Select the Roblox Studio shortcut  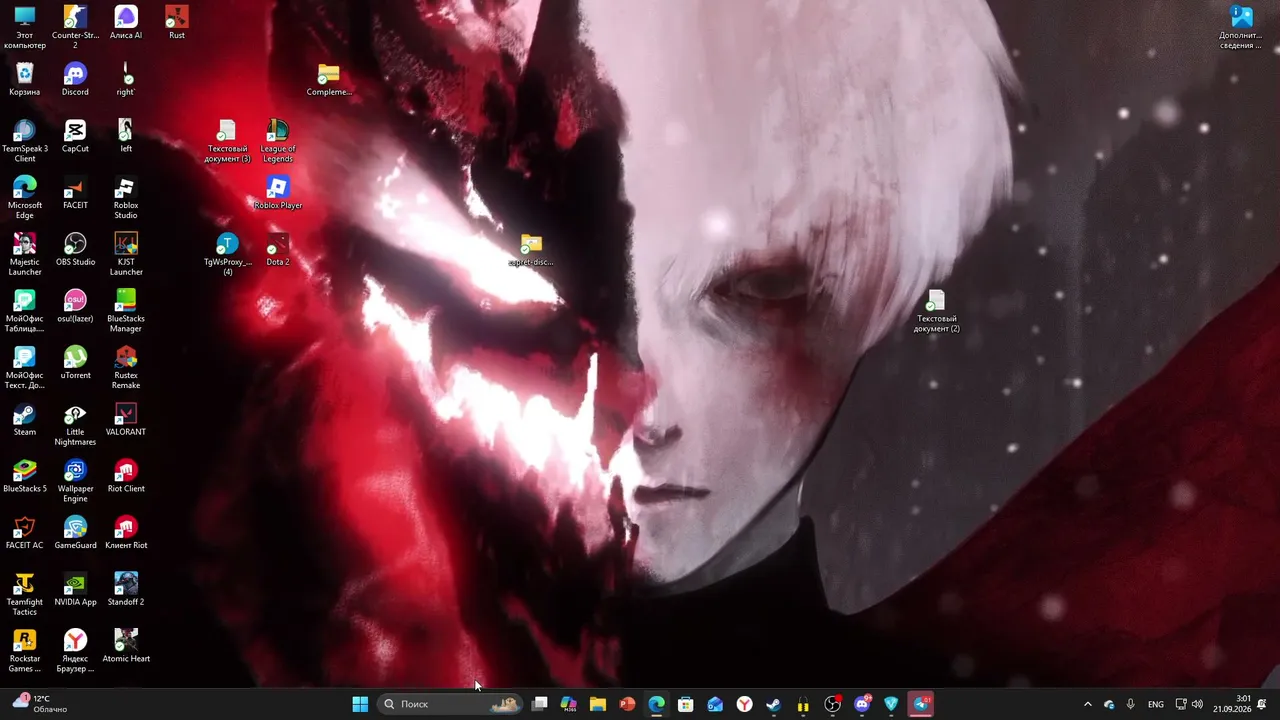coord(126,198)
